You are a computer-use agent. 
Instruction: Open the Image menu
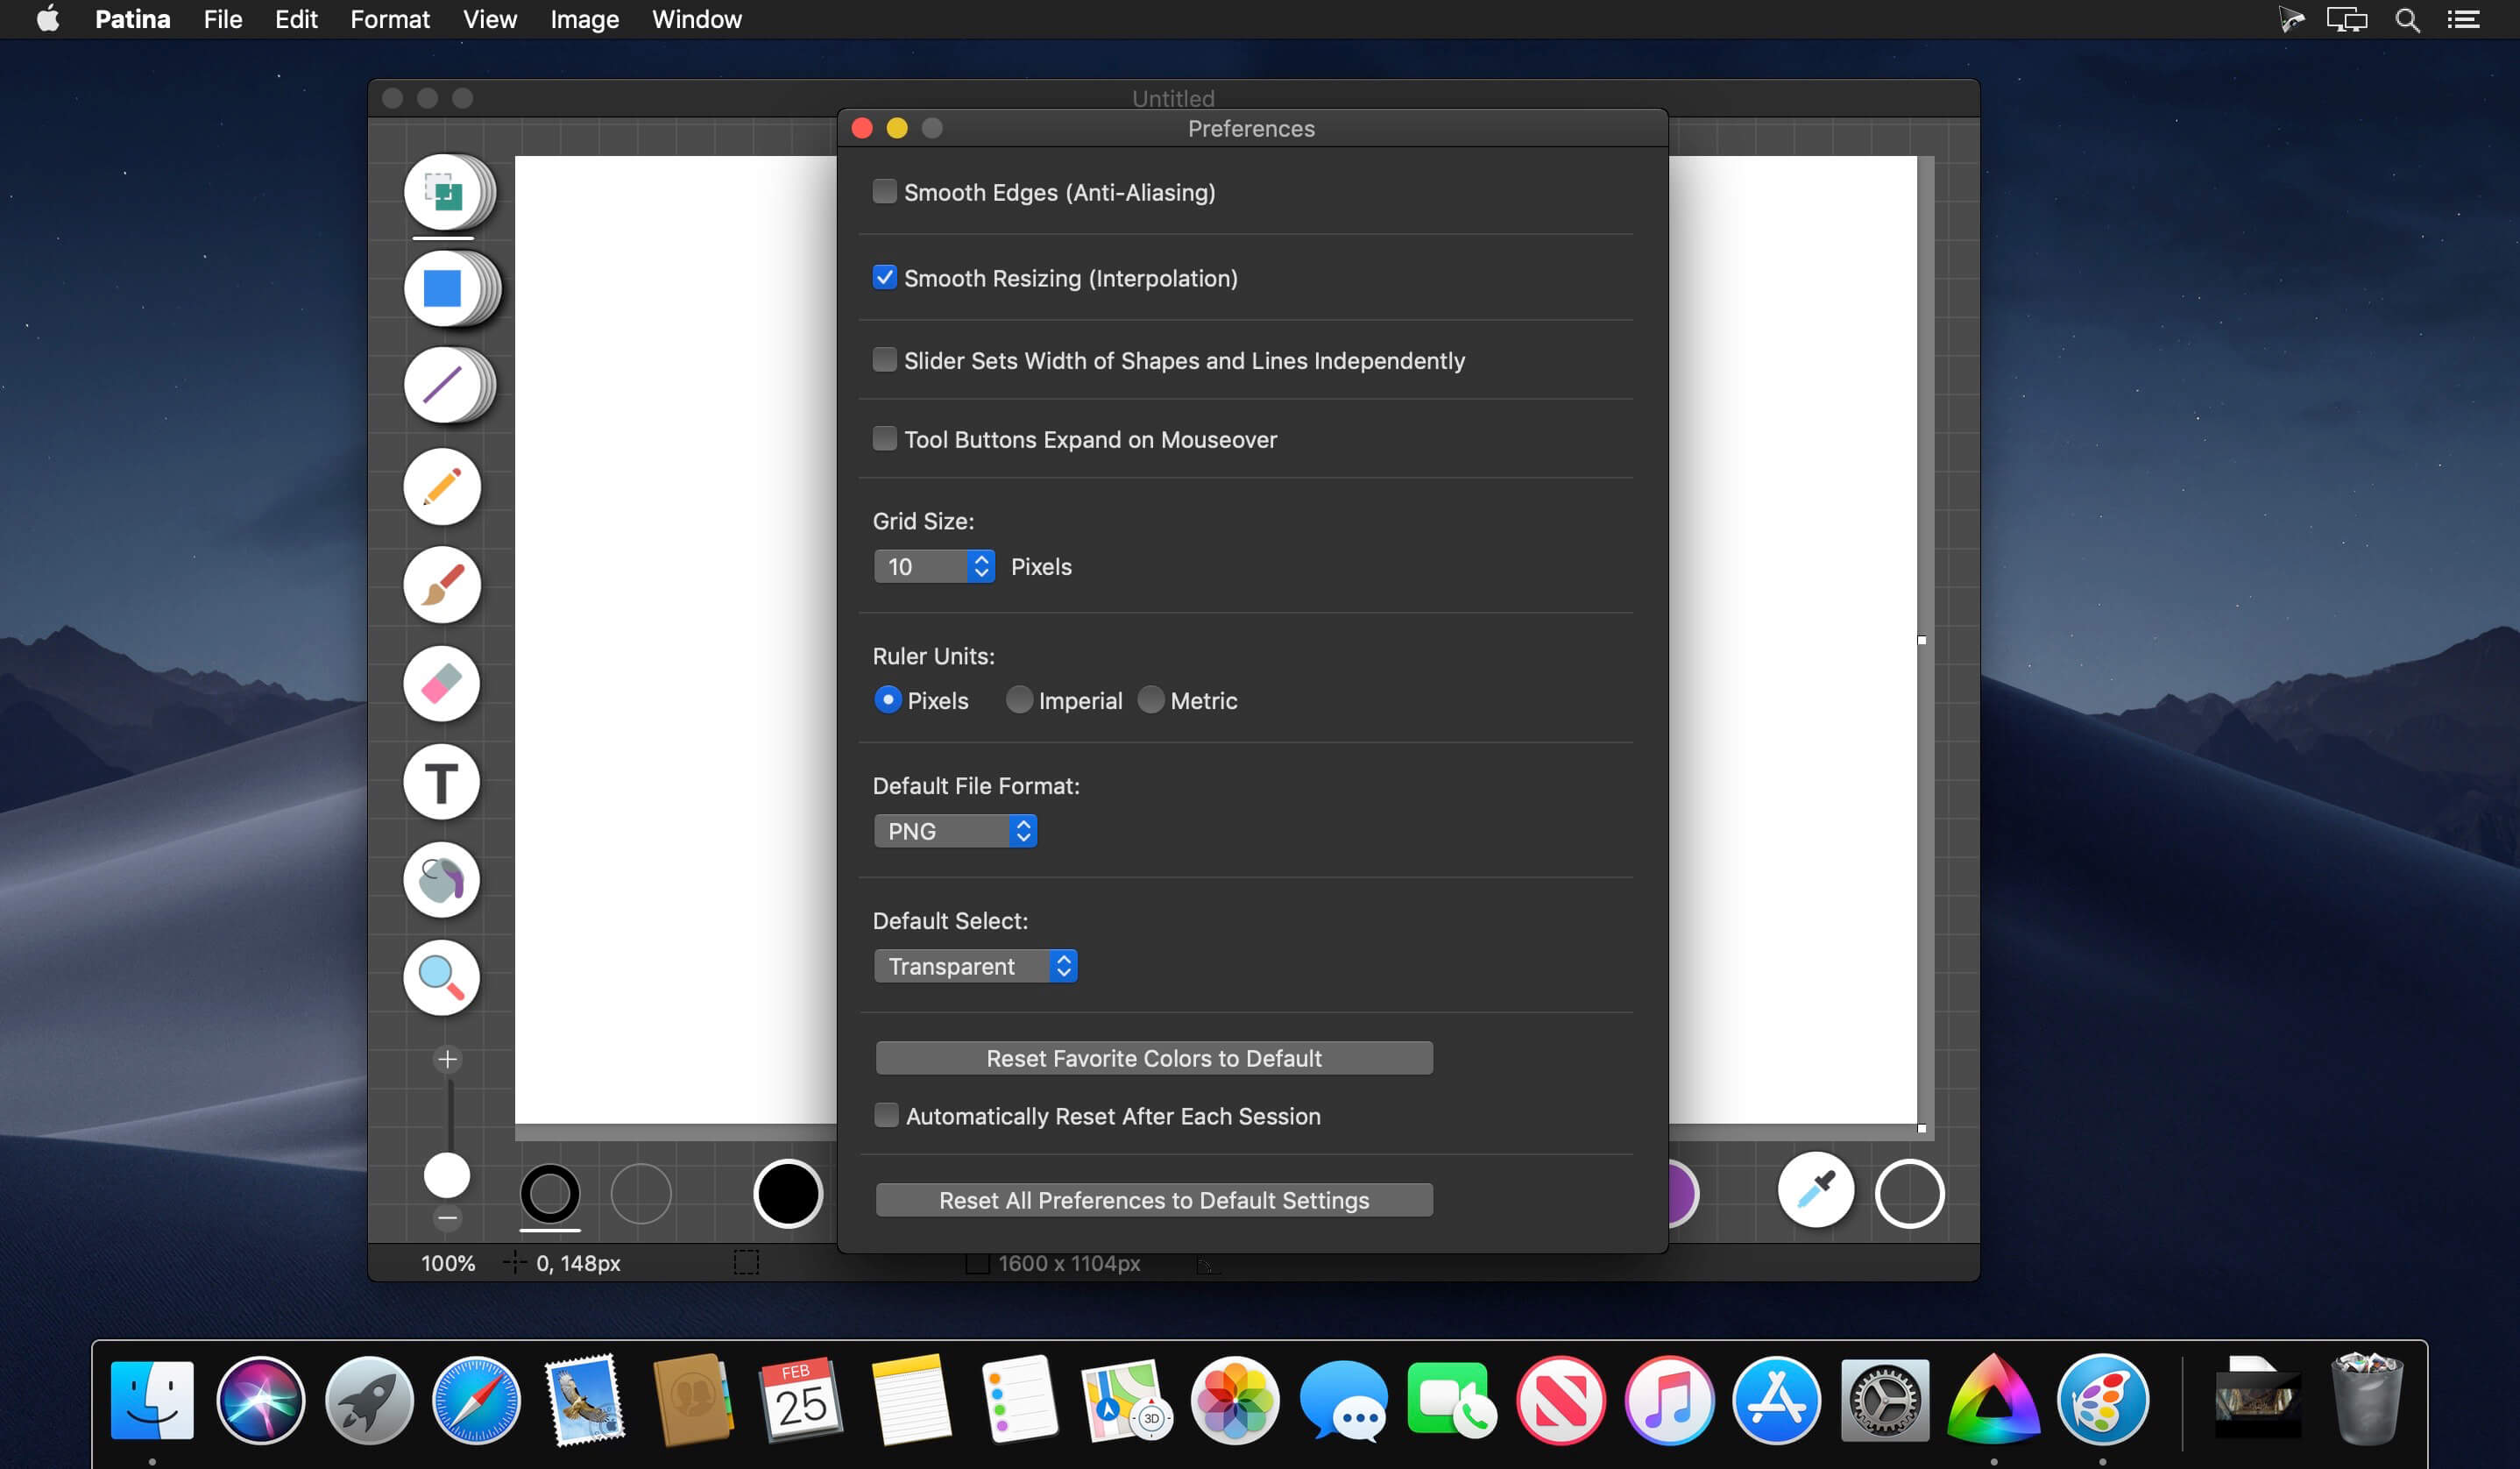tap(584, 19)
